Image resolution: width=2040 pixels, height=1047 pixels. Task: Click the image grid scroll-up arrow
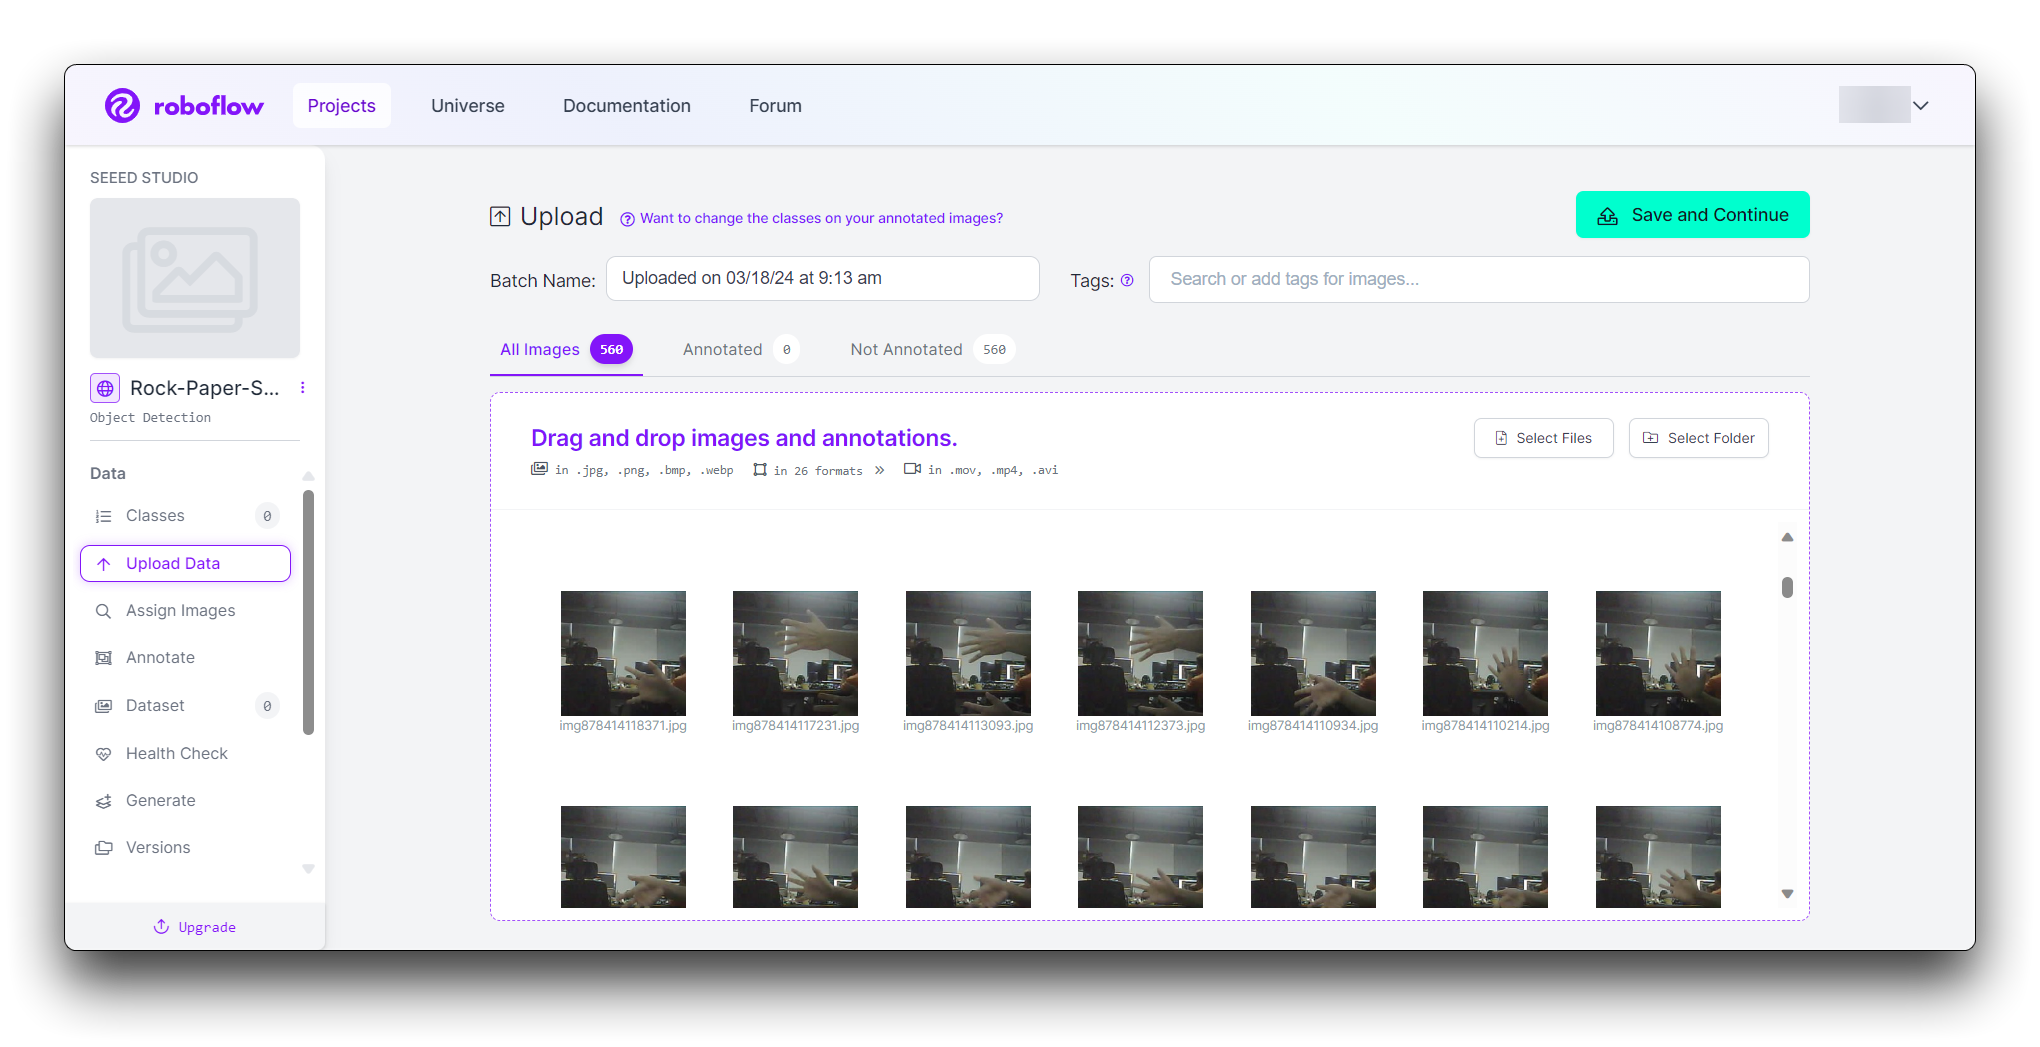tap(1787, 538)
